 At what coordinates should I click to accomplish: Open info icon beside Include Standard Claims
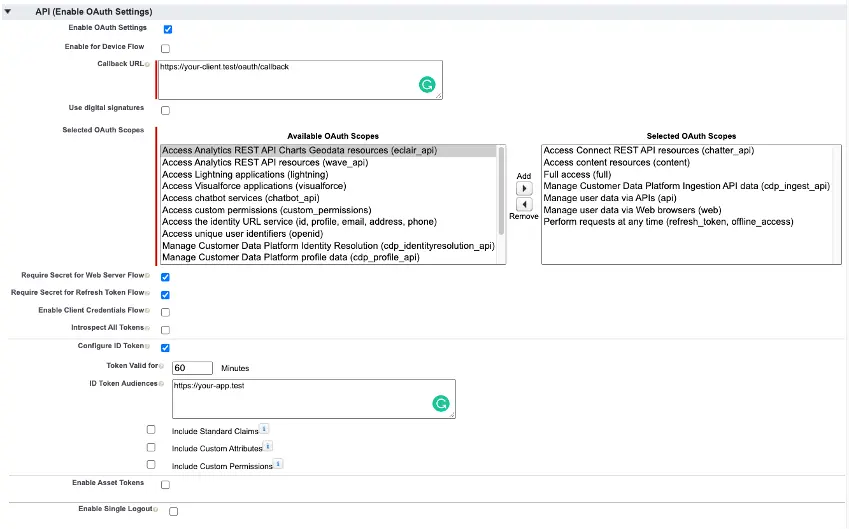tap(264, 429)
